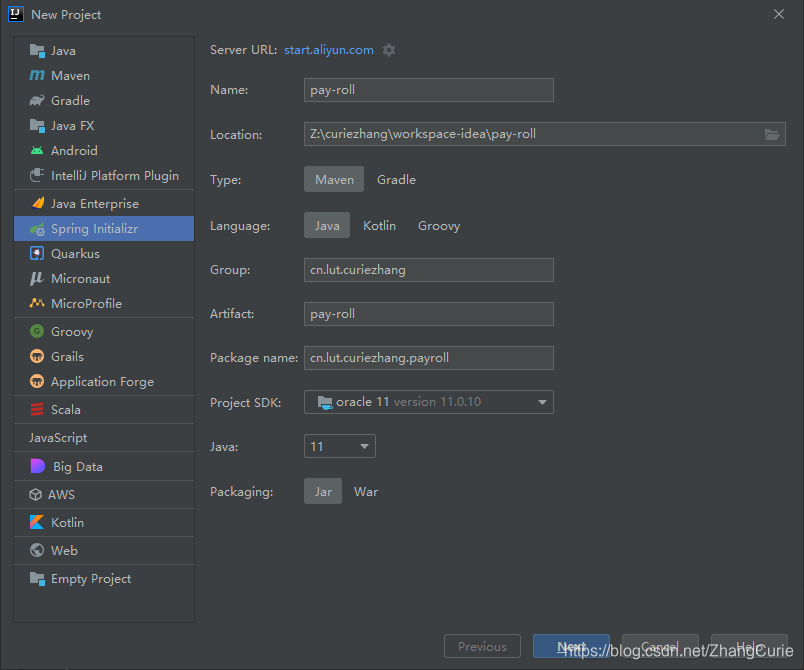This screenshot has height=670, width=804.
Task: Click the Android robot icon
Action: click(x=37, y=151)
